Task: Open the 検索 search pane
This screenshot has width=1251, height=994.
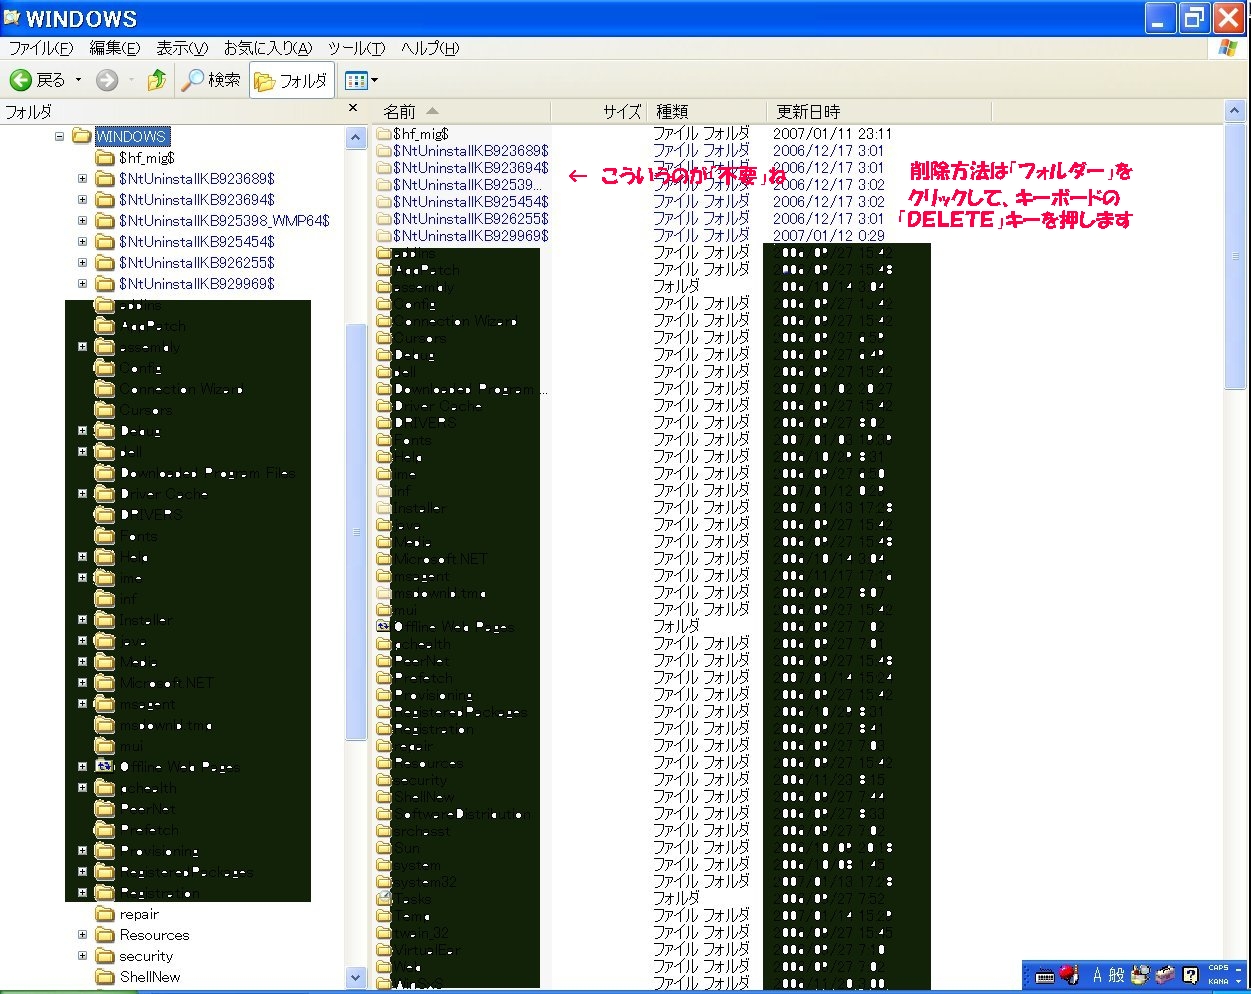Action: (x=211, y=80)
